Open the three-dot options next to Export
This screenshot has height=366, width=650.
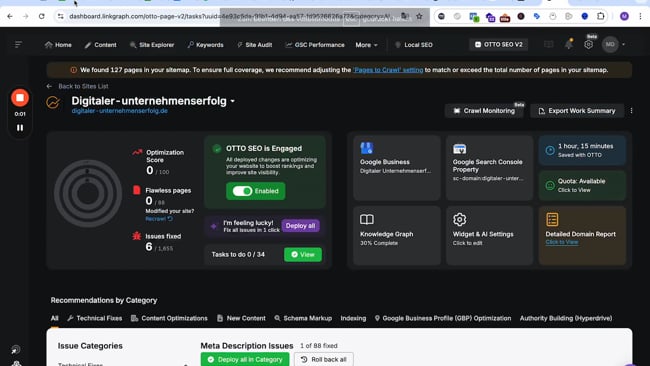pyautogui.click(x=631, y=111)
